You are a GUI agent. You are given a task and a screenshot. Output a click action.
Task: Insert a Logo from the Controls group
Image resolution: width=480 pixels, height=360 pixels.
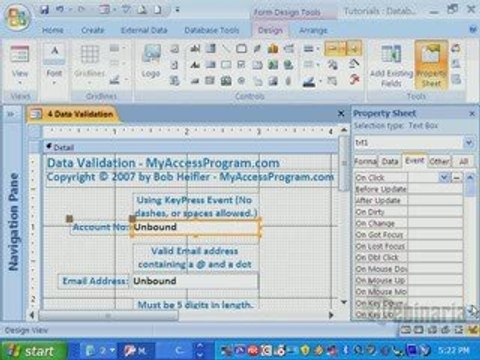(x=151, y=62)
